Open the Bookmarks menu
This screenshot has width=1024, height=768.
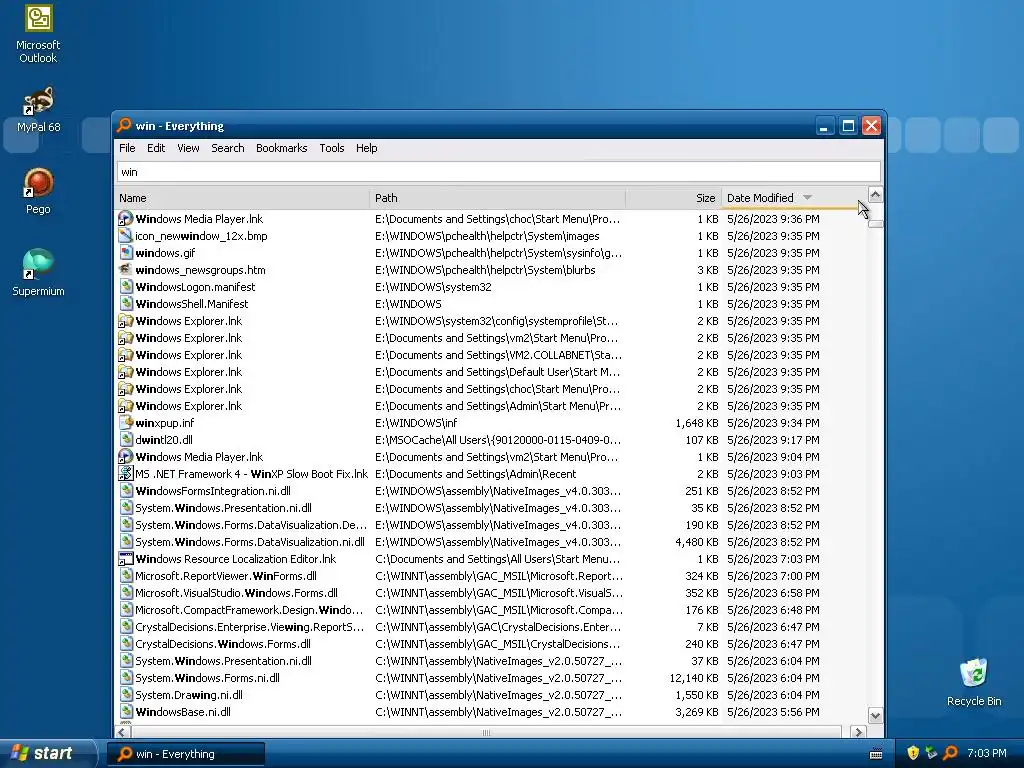(x=281, y=148)
